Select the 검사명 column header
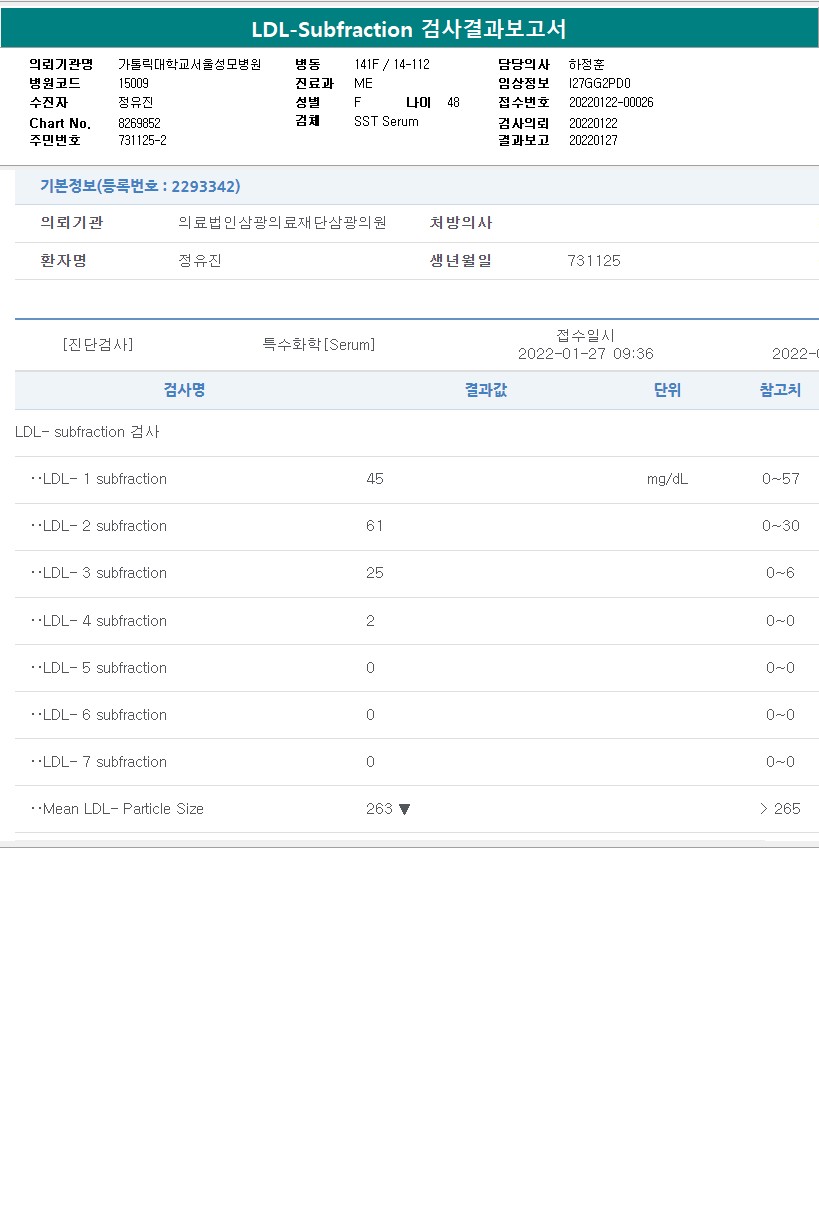This screenshot has height=1212, width=819. (x=184, y=390)
